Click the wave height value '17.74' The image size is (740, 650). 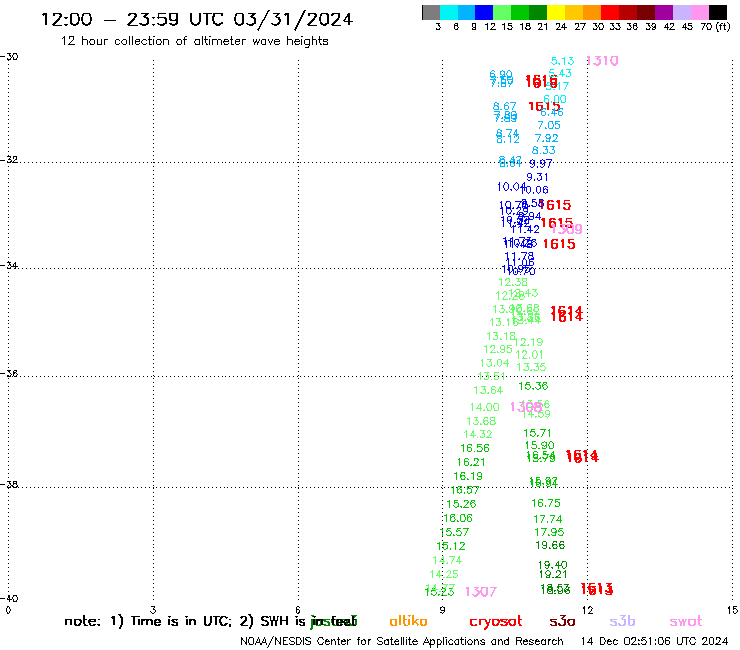[x=548, y=519]
